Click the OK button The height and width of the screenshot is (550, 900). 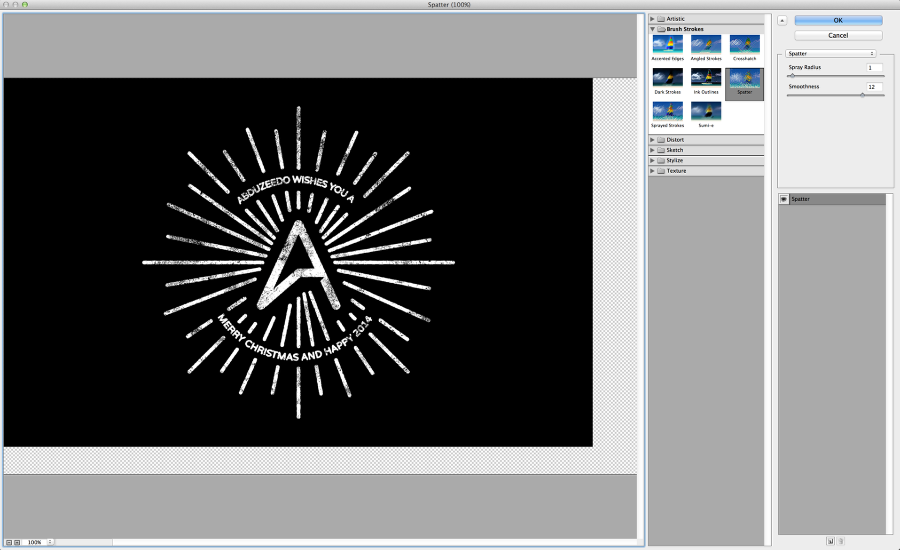[x=838, y=20]
